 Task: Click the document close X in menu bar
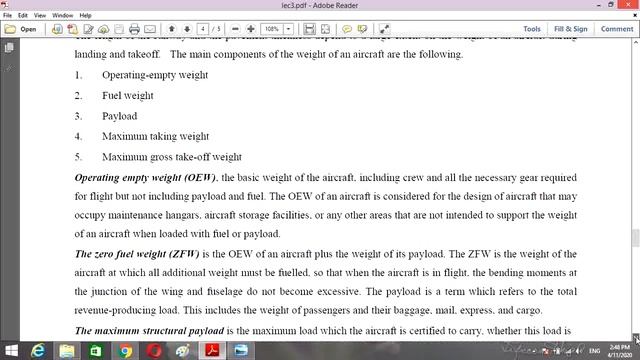point(635,16)
